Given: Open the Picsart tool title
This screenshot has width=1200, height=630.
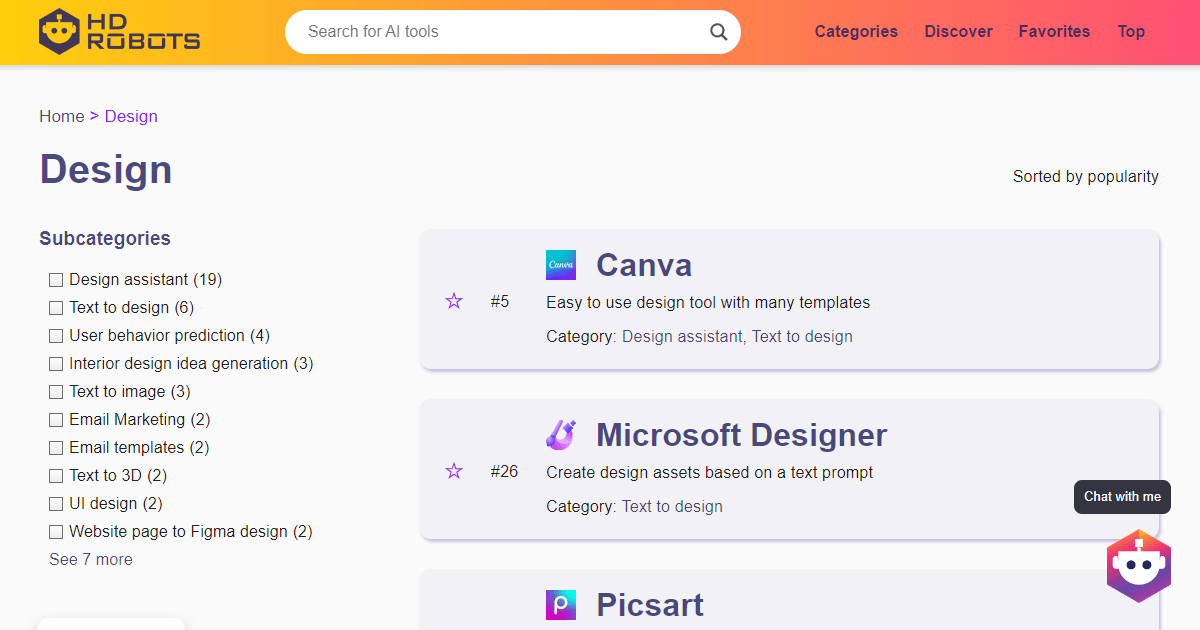Looking at the screenshot, I should pos(650,605).
